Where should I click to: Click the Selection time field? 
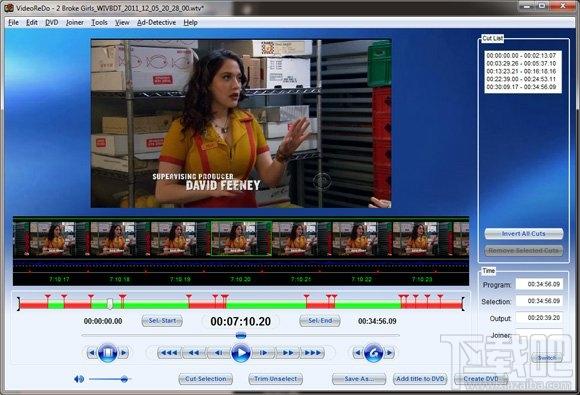(x=540, y=301)
